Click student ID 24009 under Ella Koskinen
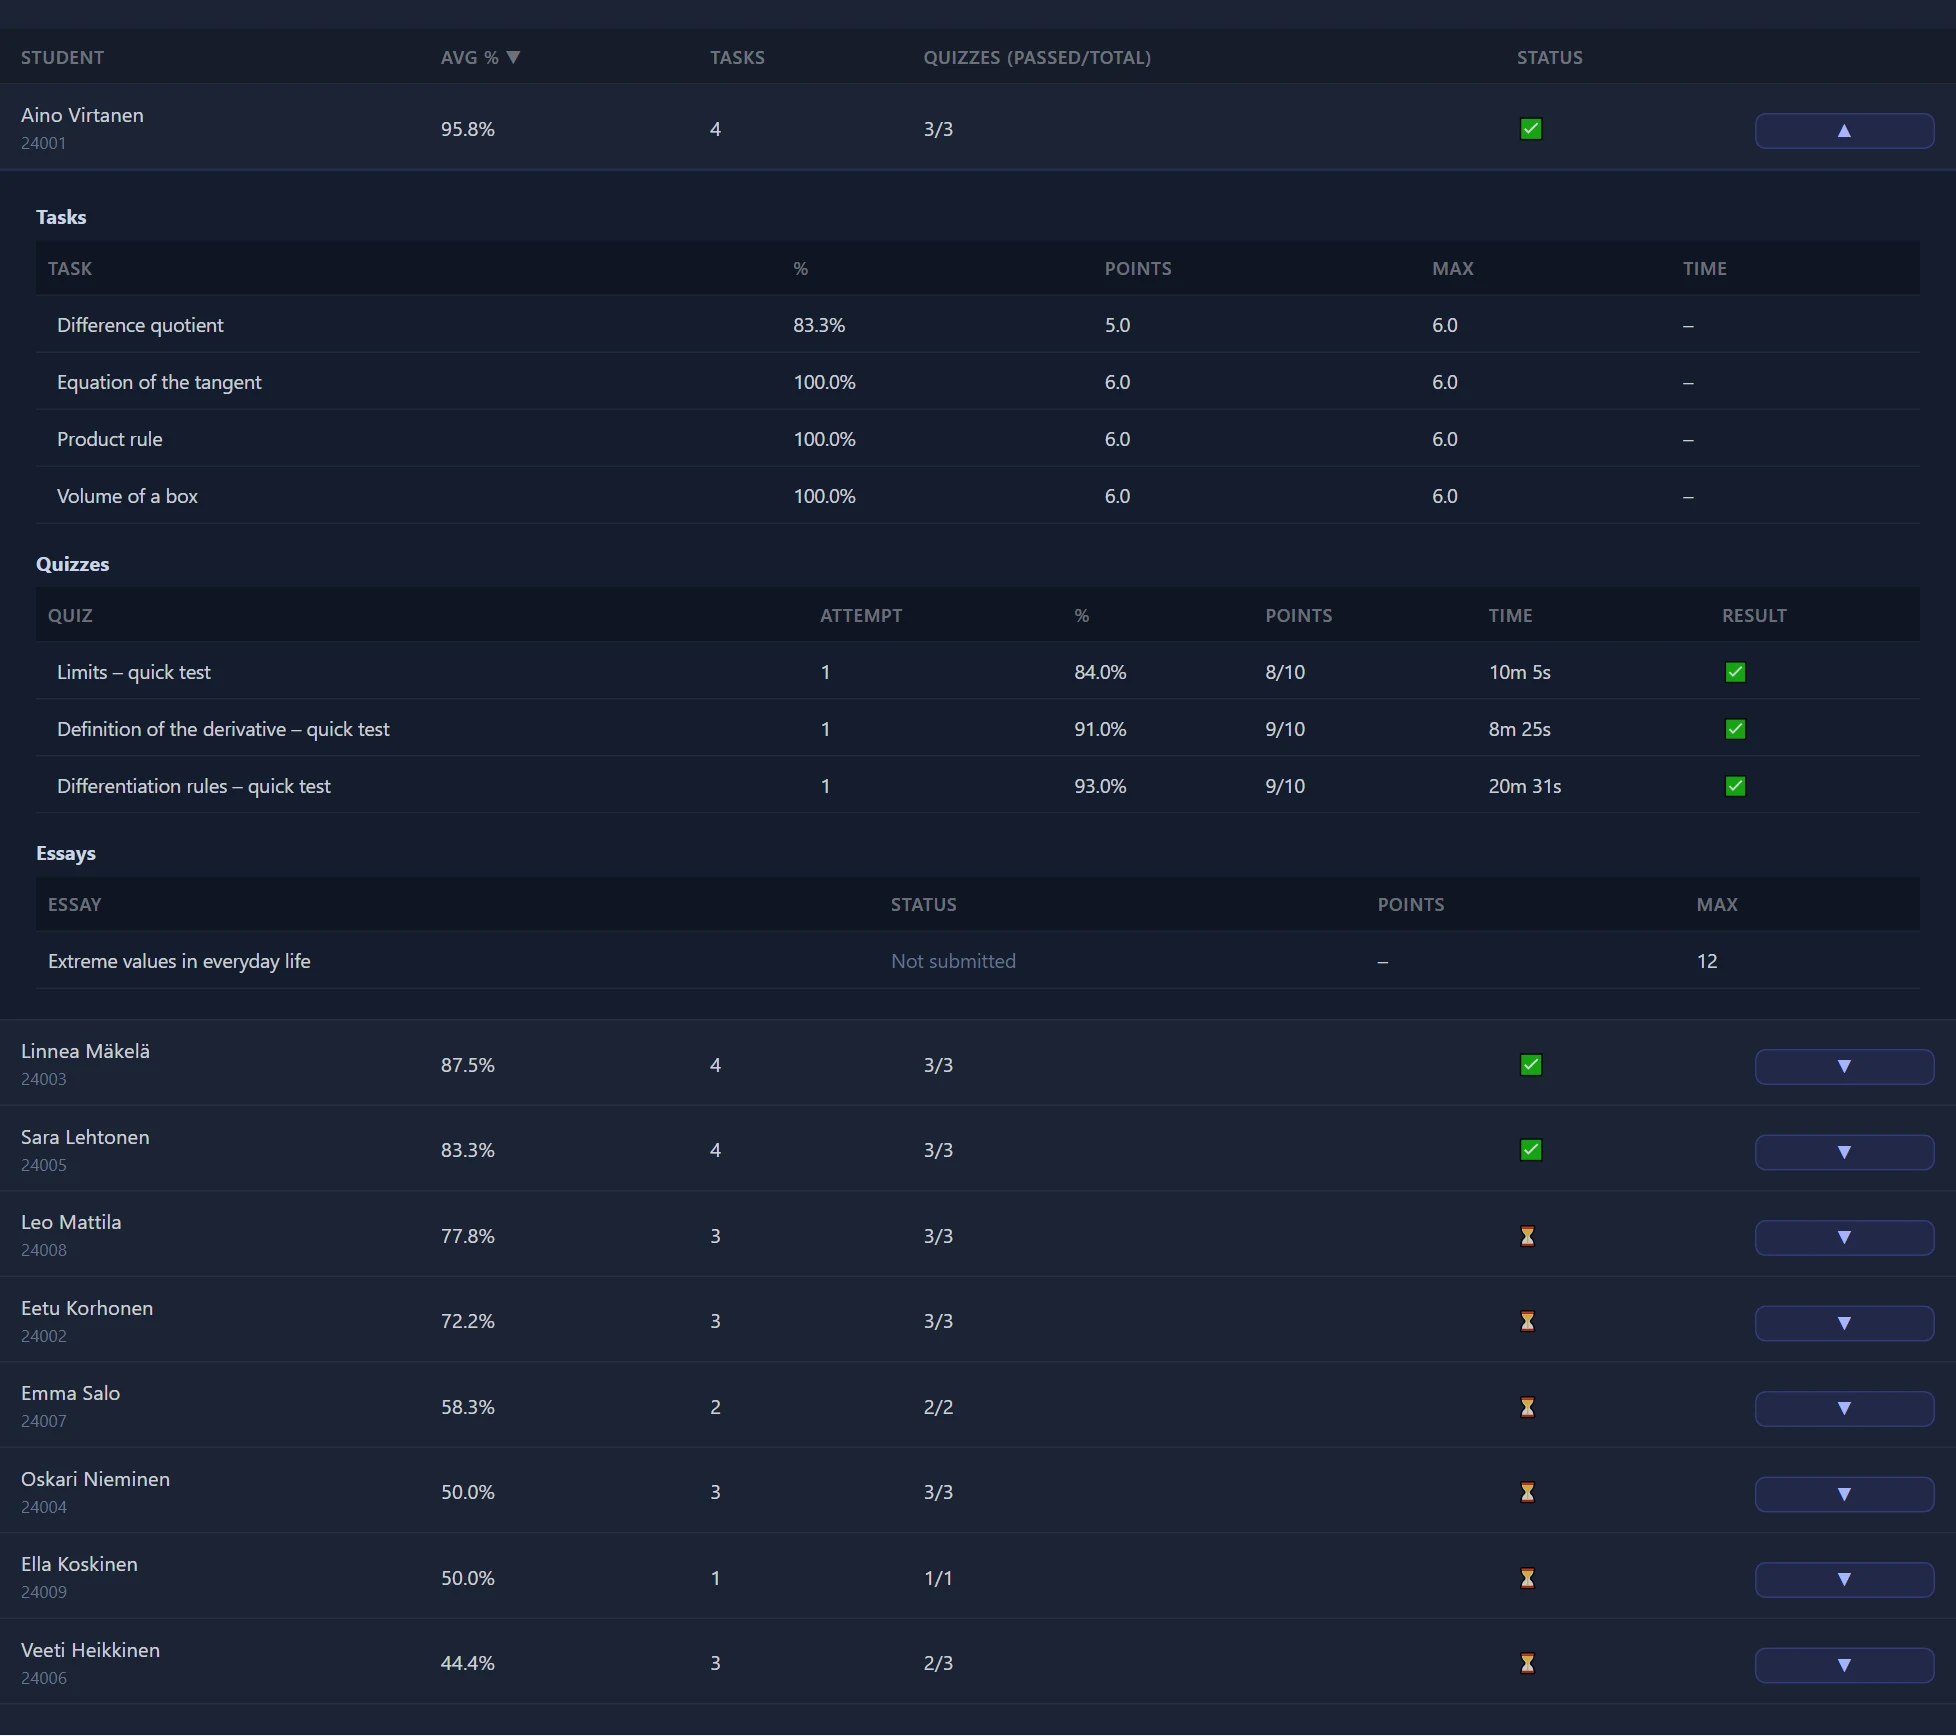Viewport: 1956px width, 1736px height. click(44, 1592)
